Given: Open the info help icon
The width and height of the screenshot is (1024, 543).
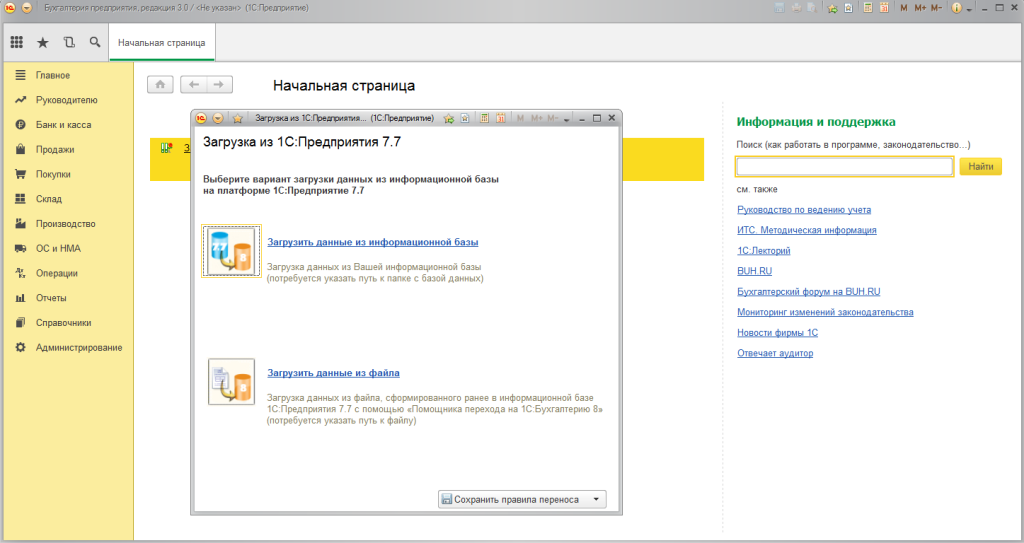Looking at the screenshot, I should (x=957, y=8).
